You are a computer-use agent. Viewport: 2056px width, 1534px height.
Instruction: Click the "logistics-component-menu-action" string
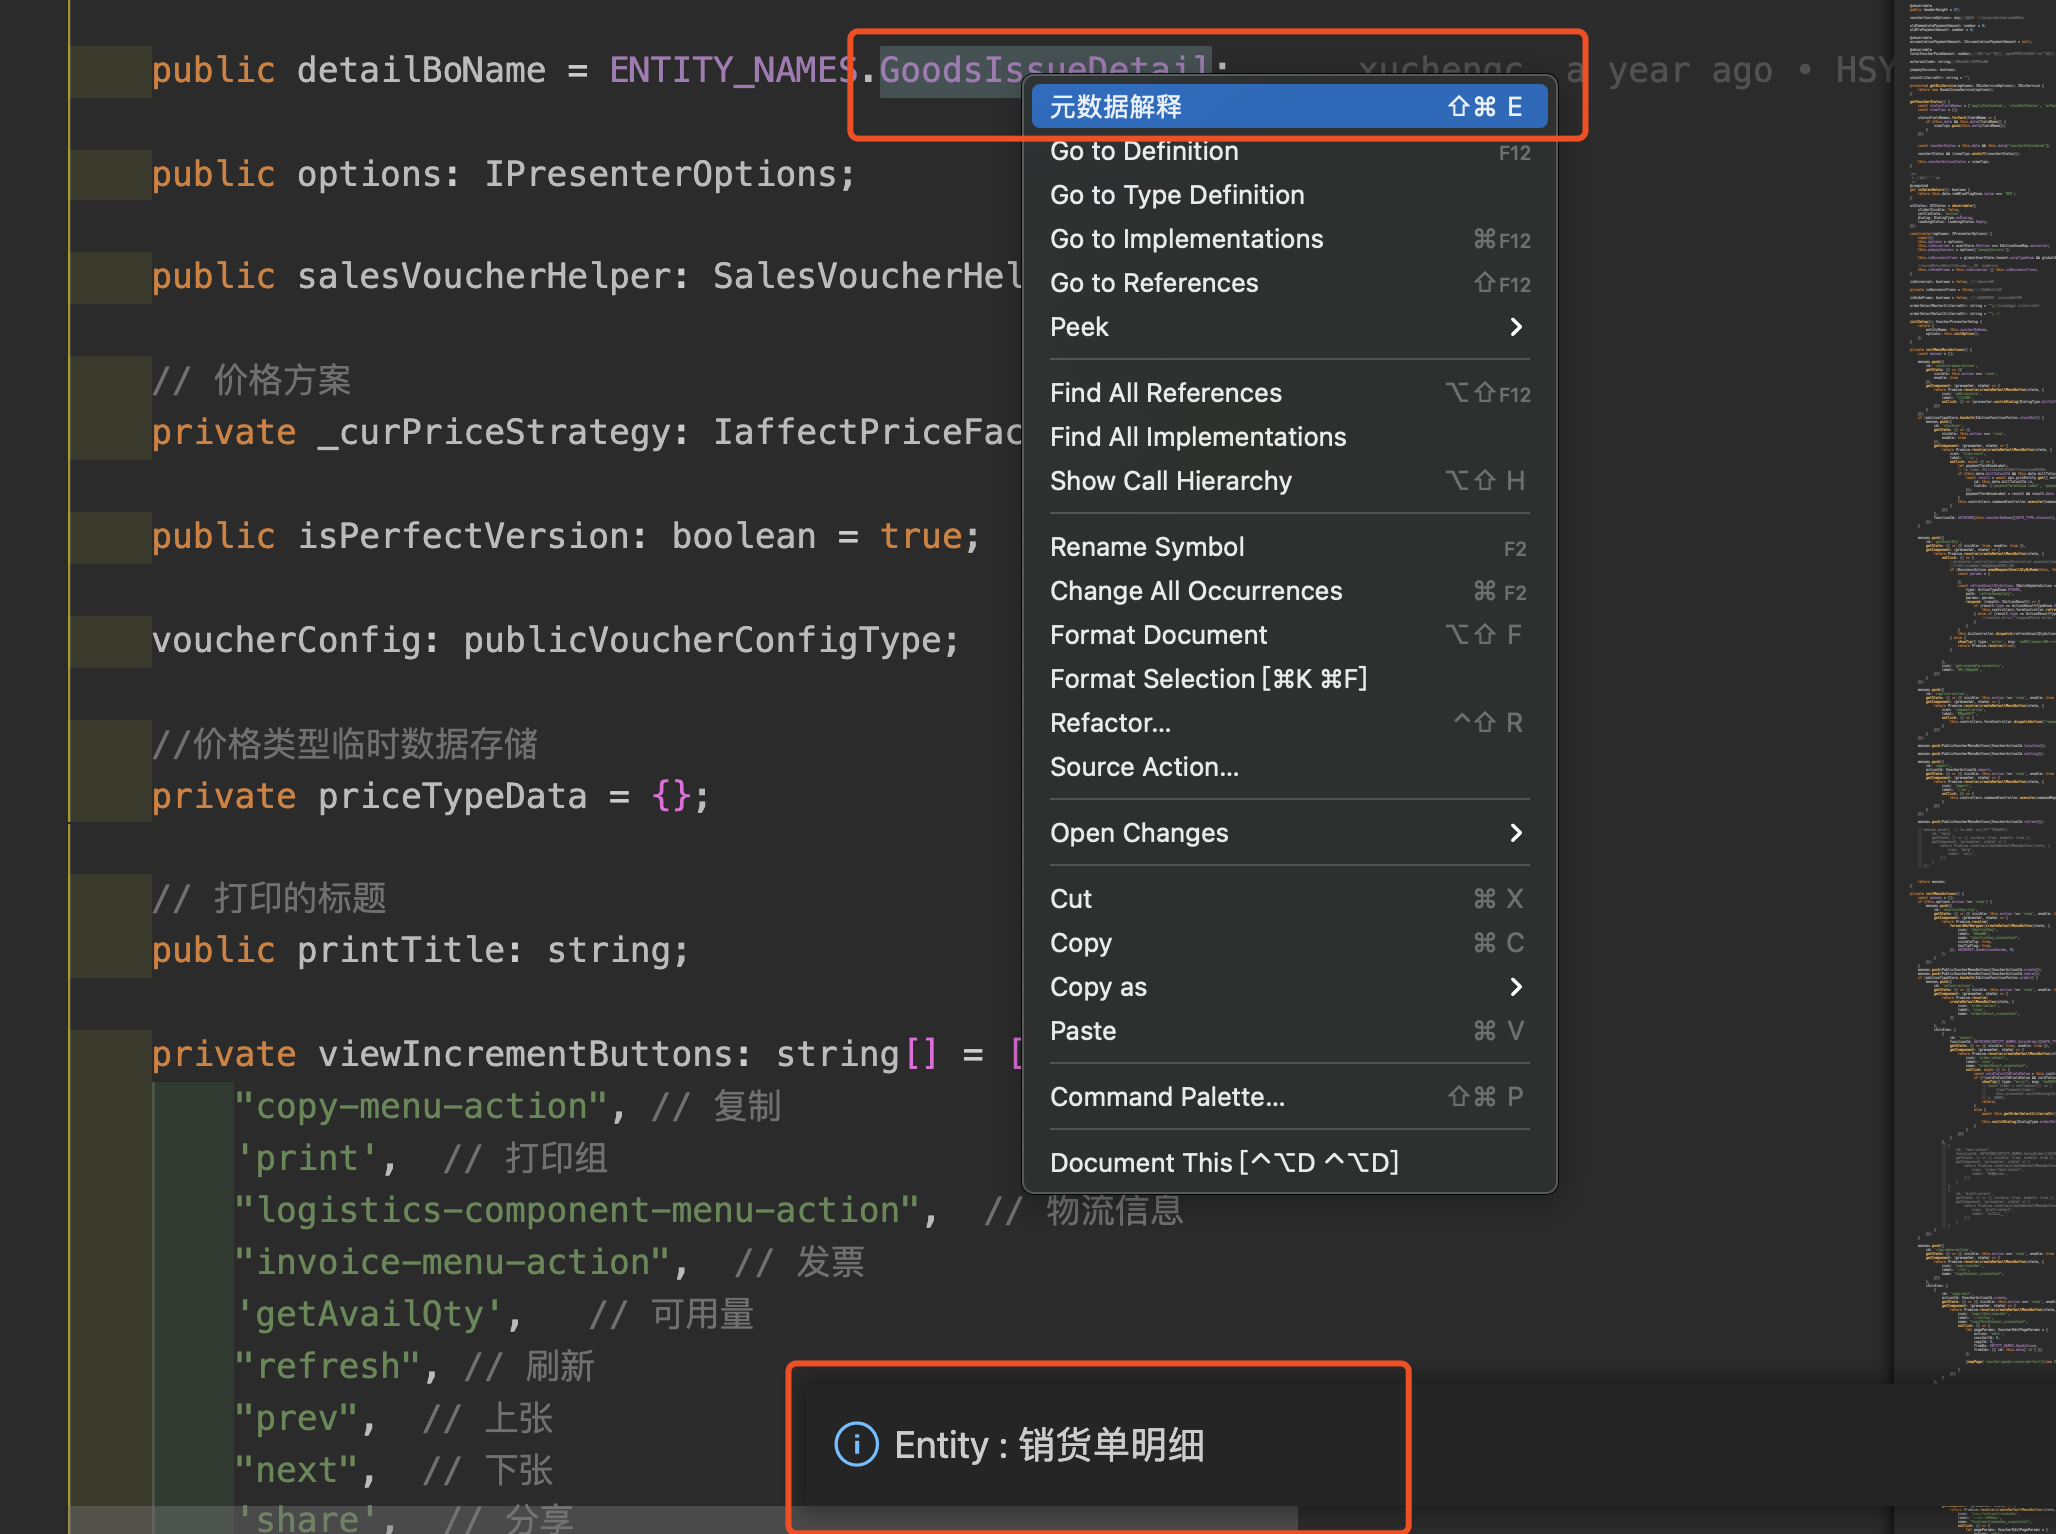pyautogui.click(x=577, y=1210)
